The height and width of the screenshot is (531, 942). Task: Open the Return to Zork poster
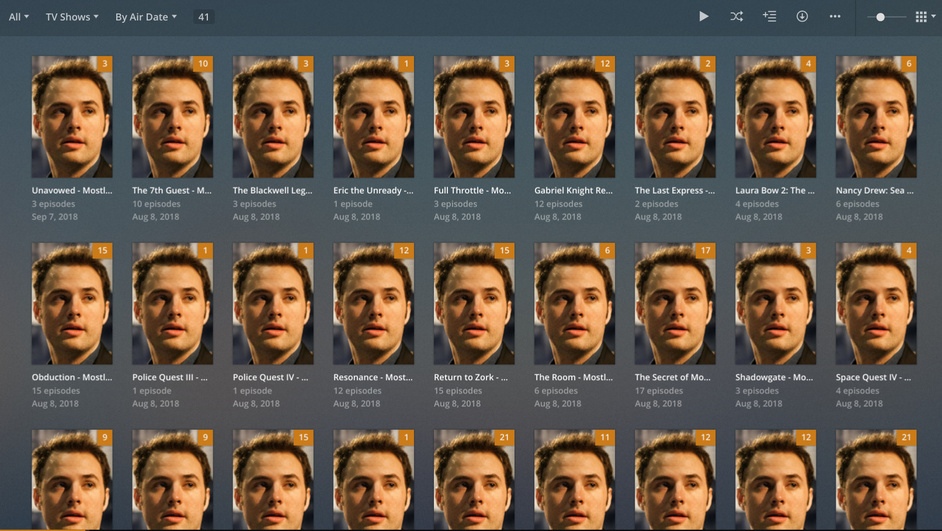tap(474, 303)
